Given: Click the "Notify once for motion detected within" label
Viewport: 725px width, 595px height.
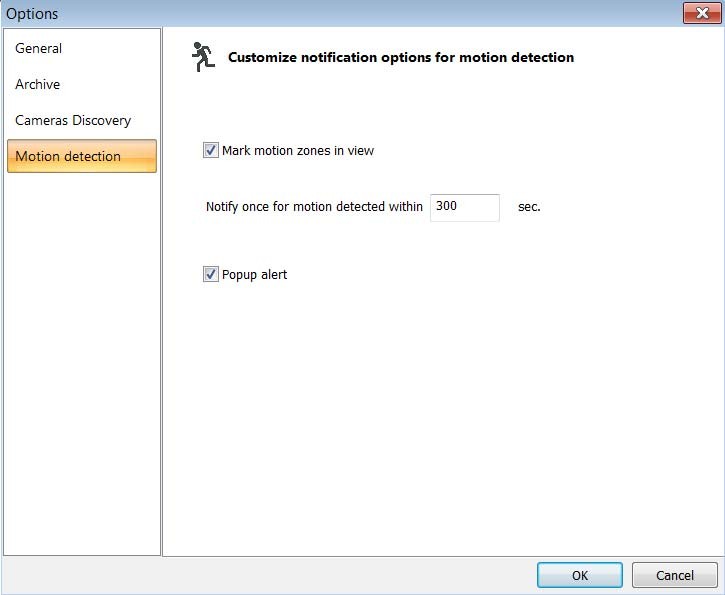Looking at the screenshot, I should (x=314, y=207).
